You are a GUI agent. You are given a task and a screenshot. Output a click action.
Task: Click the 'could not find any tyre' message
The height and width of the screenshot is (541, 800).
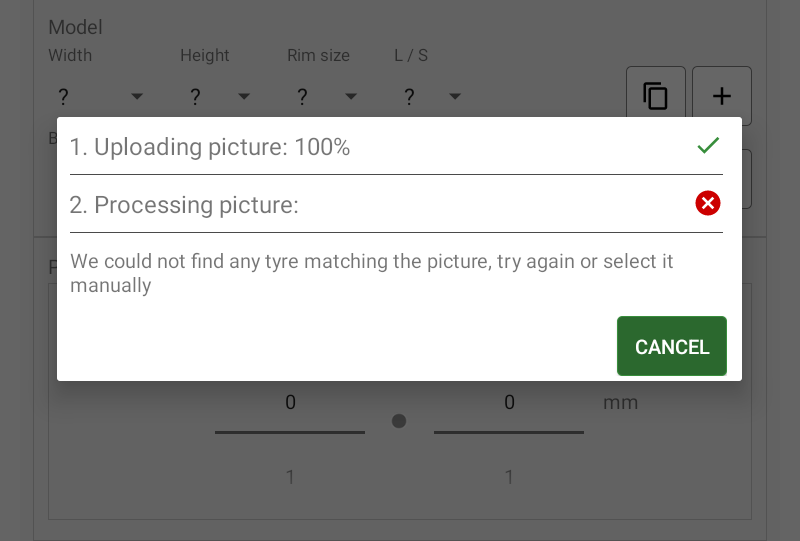coord(371,273)
